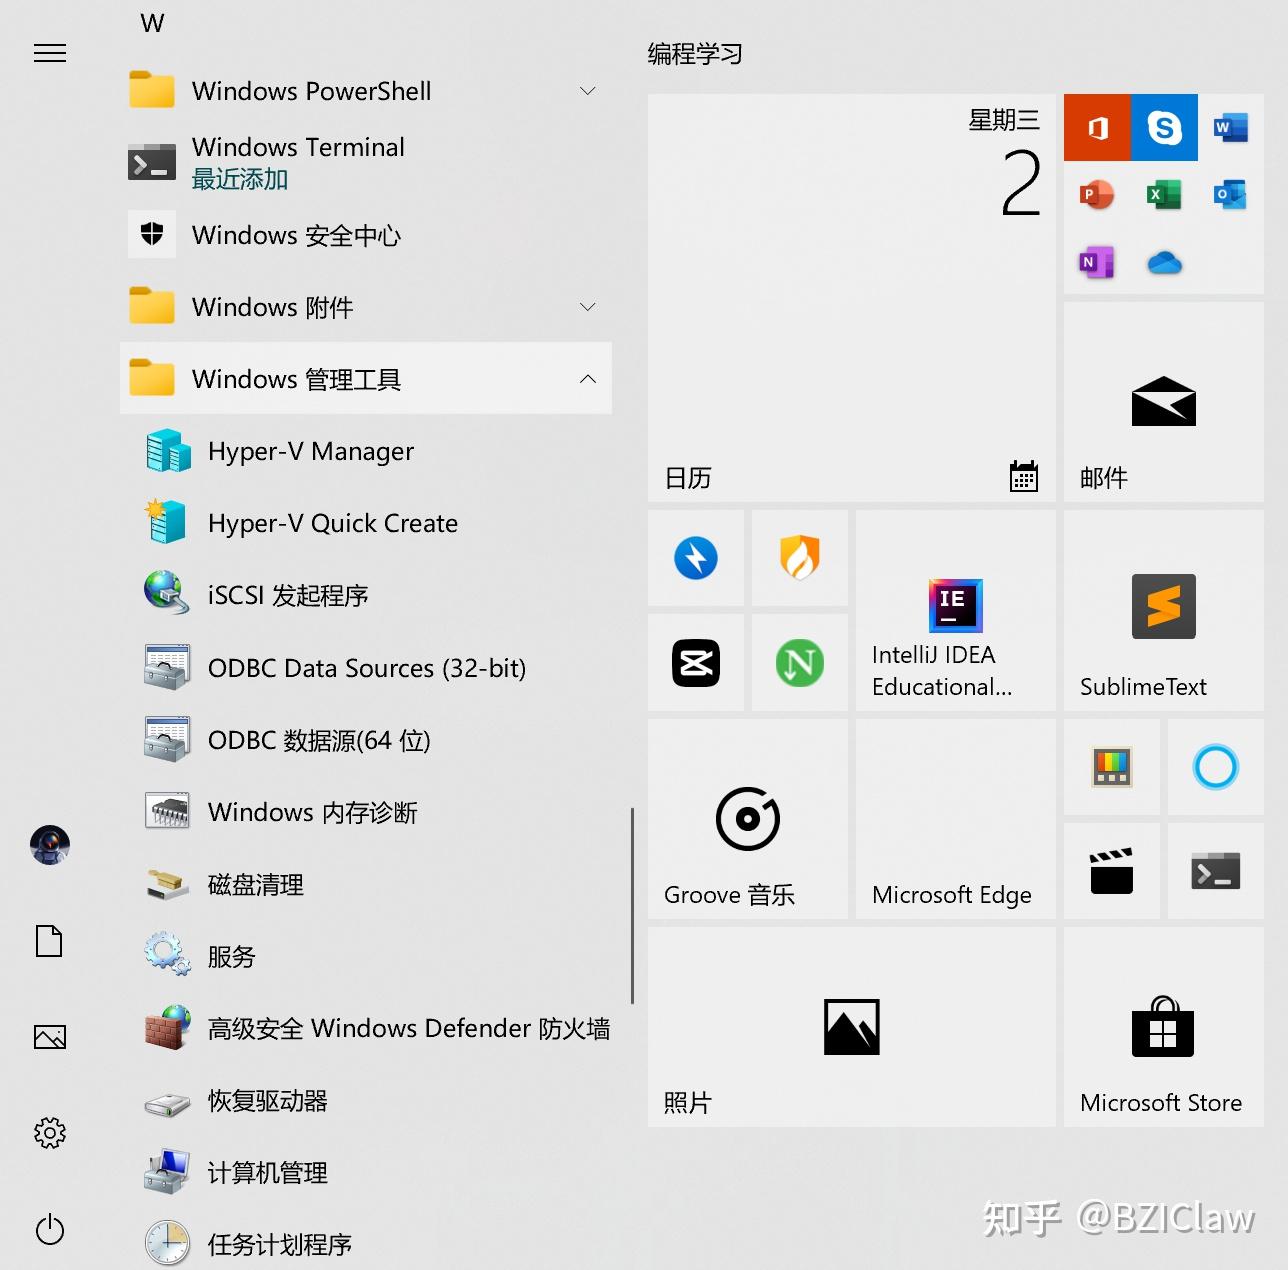Open the Office tile
Screen dimensions: 1288x1270
[1097, 127]
